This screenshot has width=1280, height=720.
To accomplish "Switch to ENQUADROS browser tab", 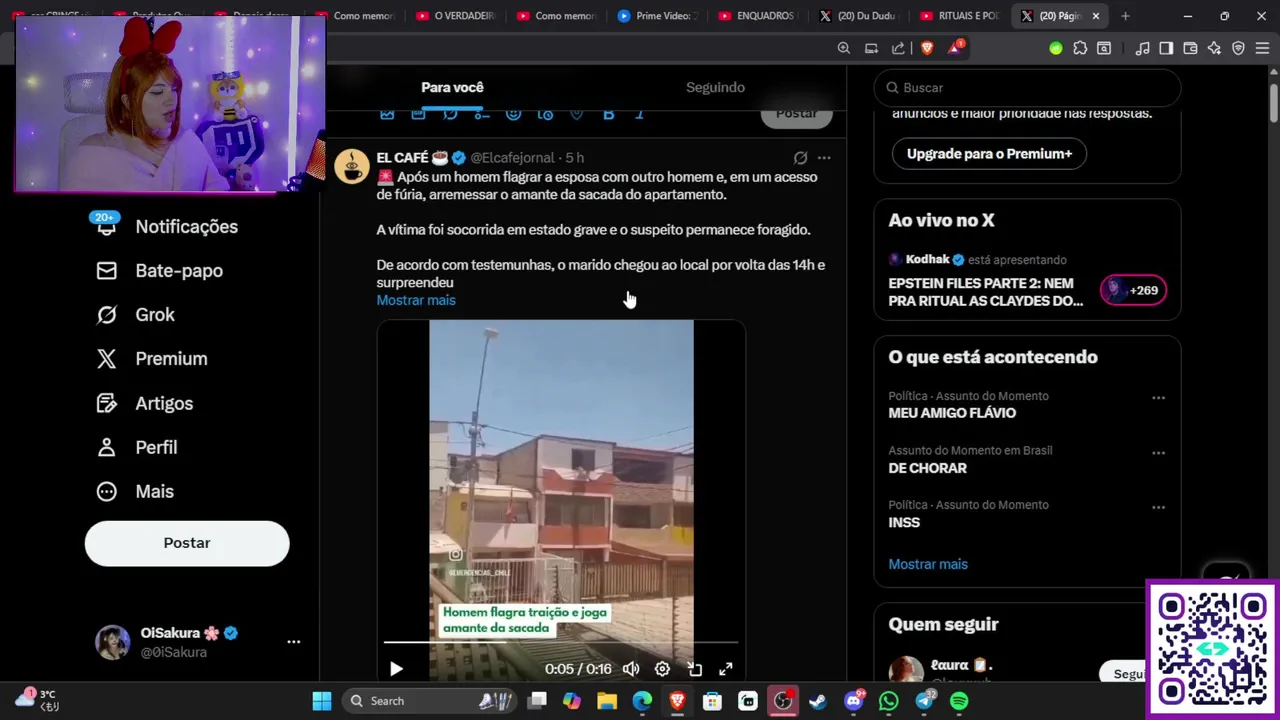I will pos(758,16).
